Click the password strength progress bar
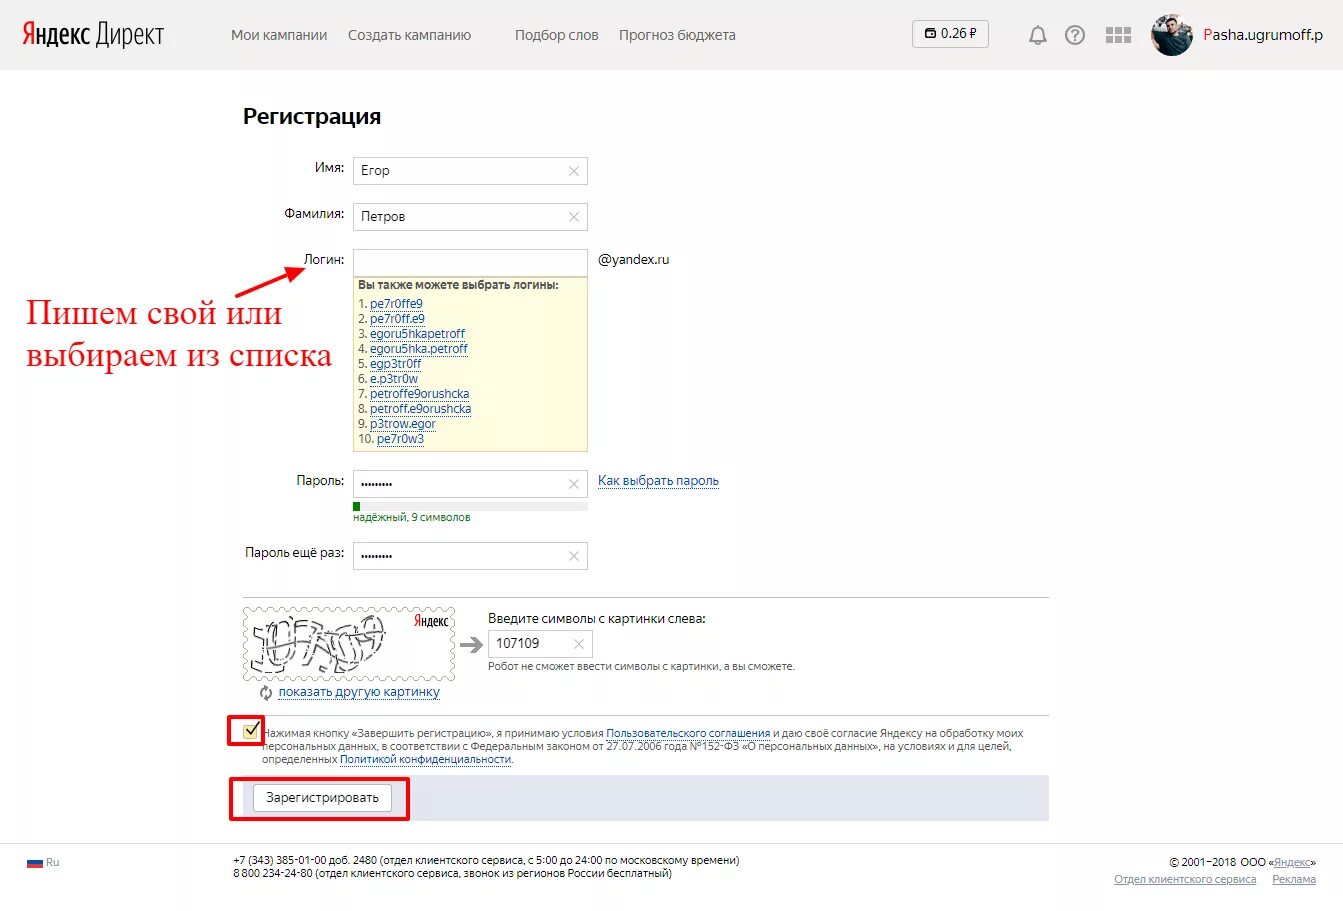Image resolution: width=1343 pixels, height=911 pixels. 470,506
